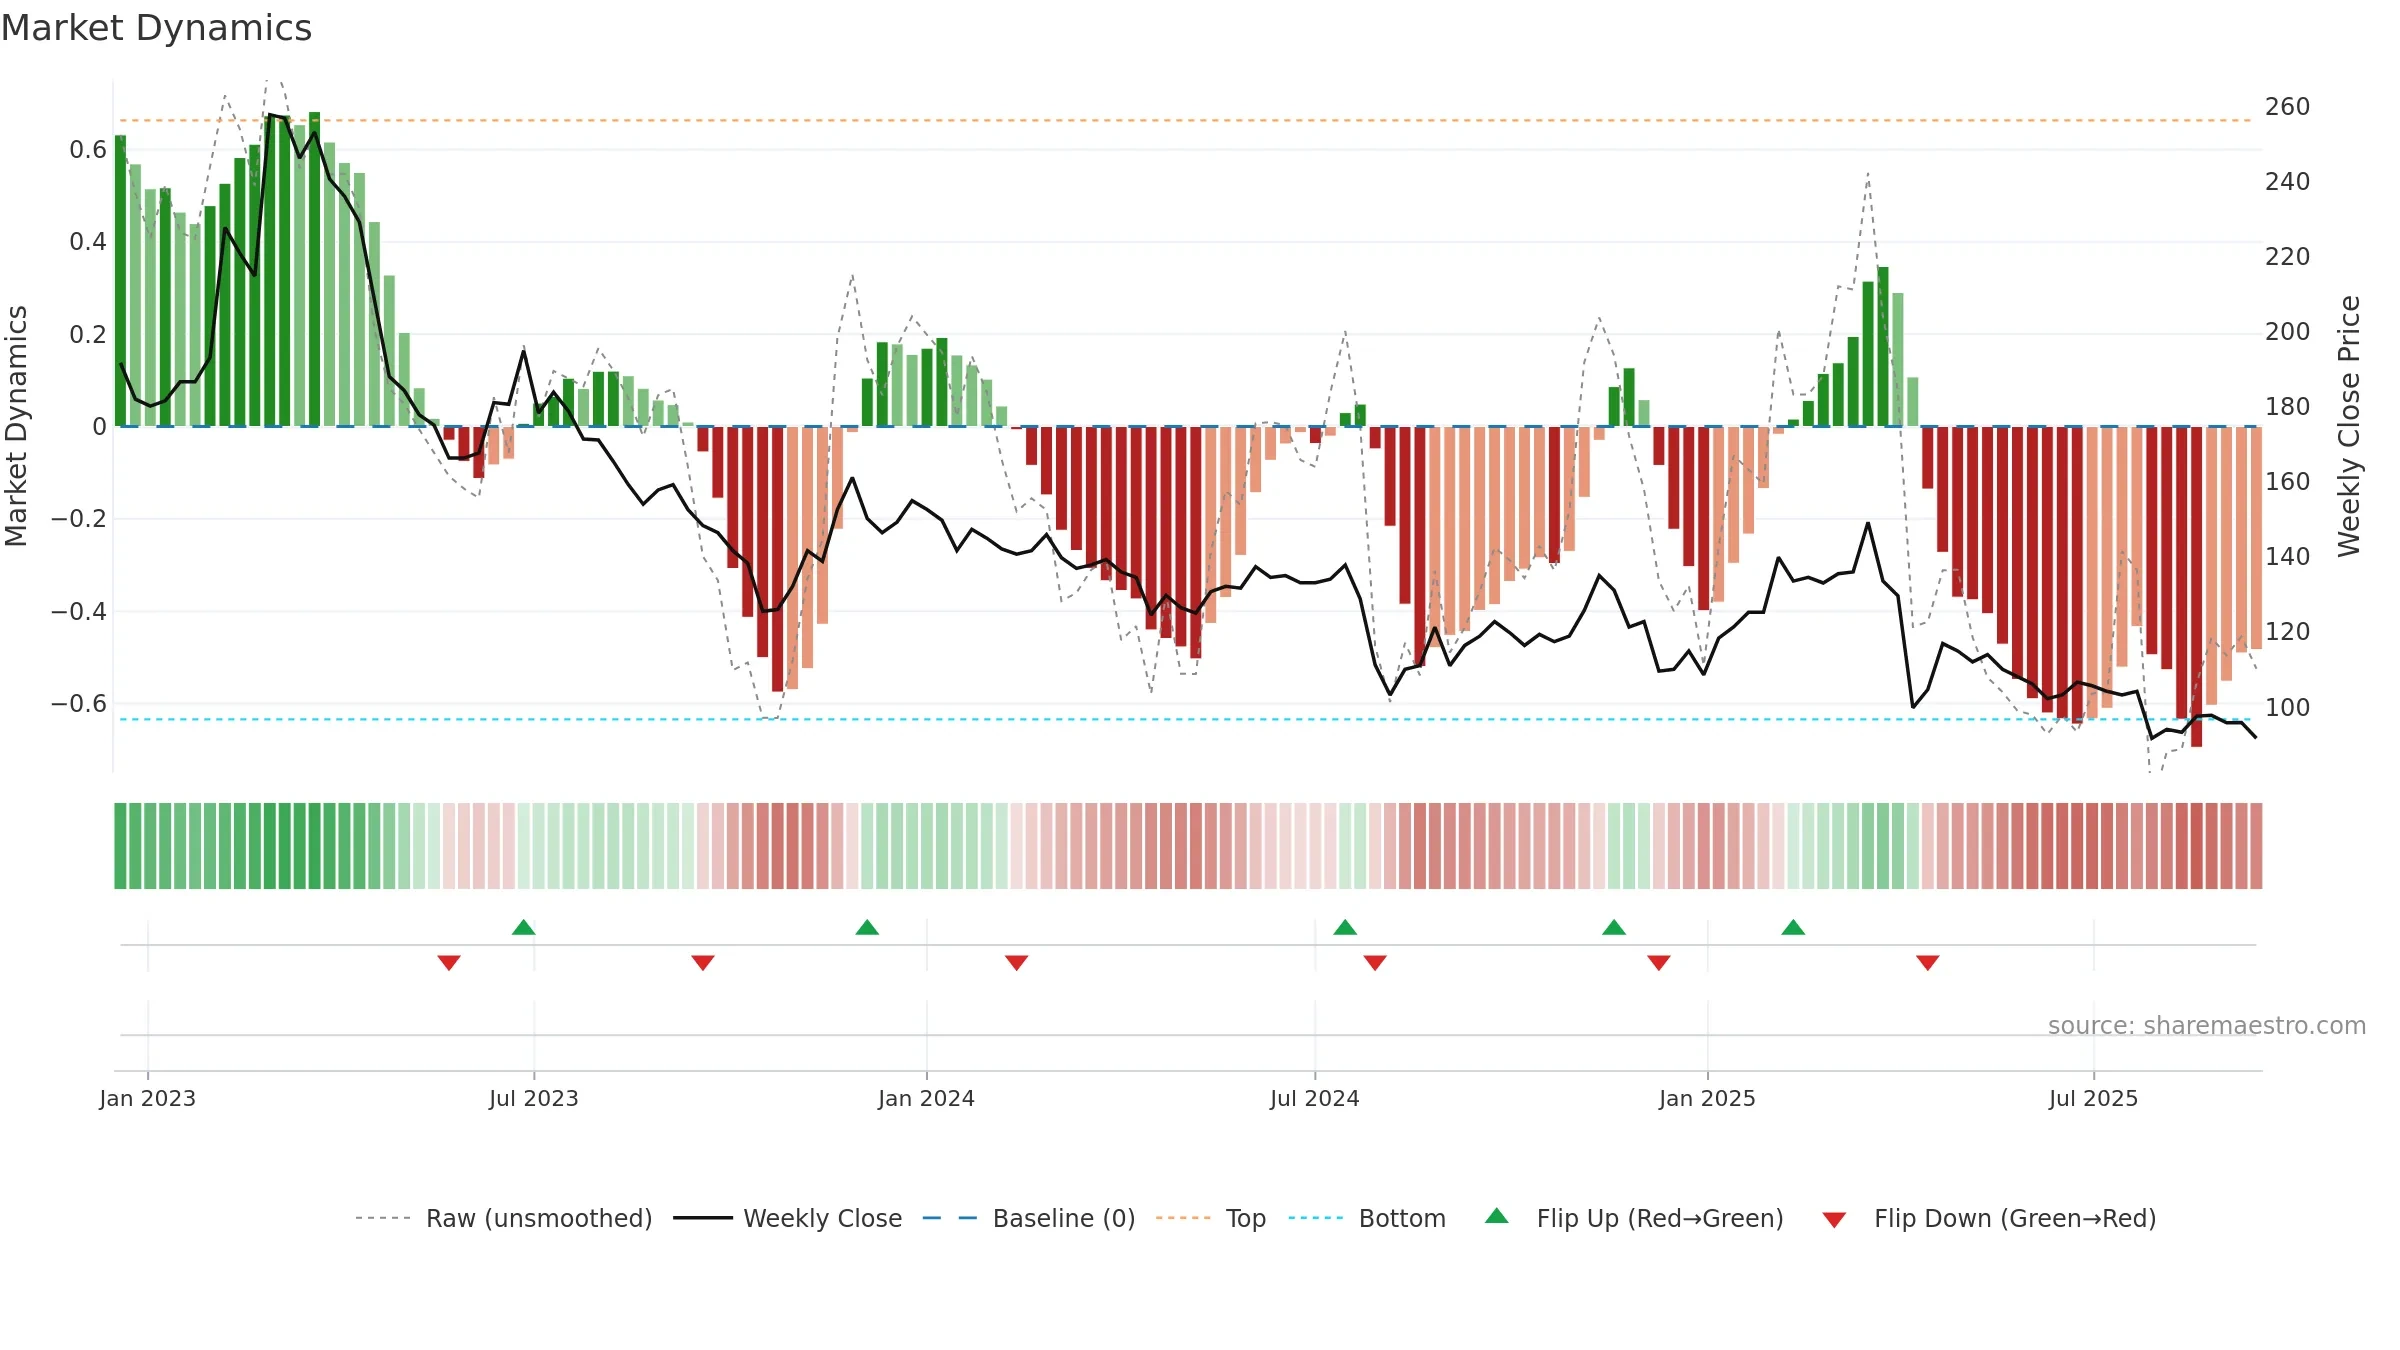
Task: Click the Market Dynamics chart title
Action: (x=156, y=28)
